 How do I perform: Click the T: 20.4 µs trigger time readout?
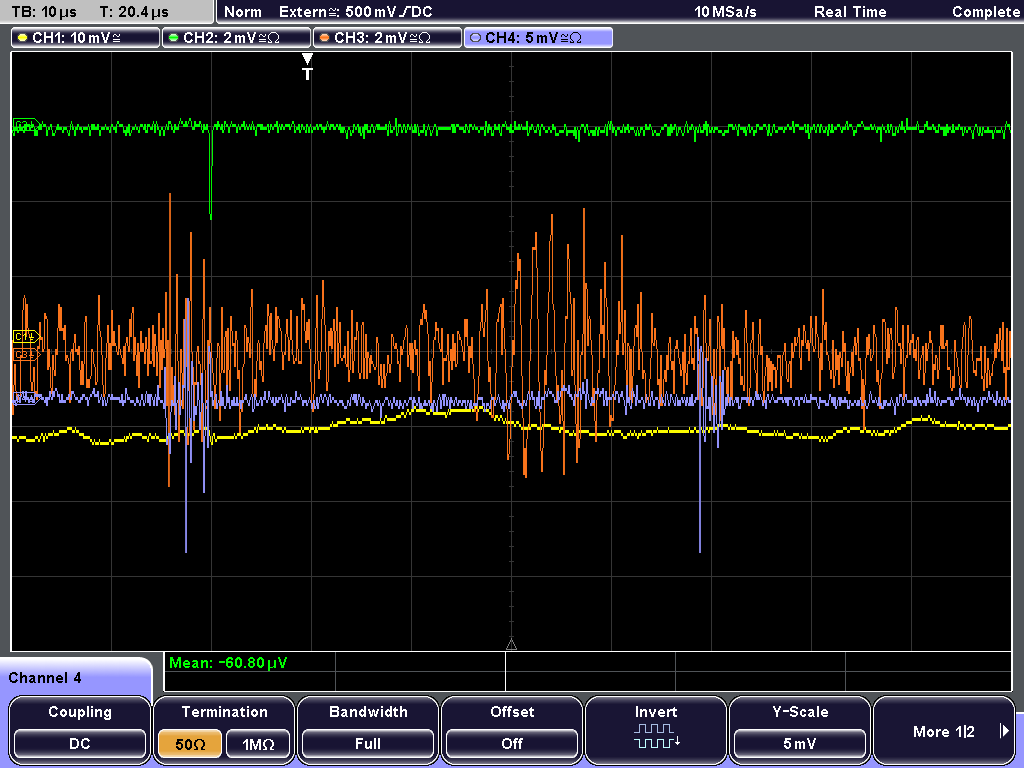(134, 12)
